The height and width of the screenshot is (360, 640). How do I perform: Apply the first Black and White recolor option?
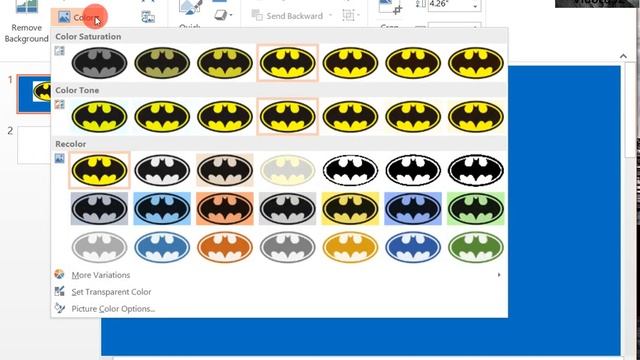click(x=350, y=170)
